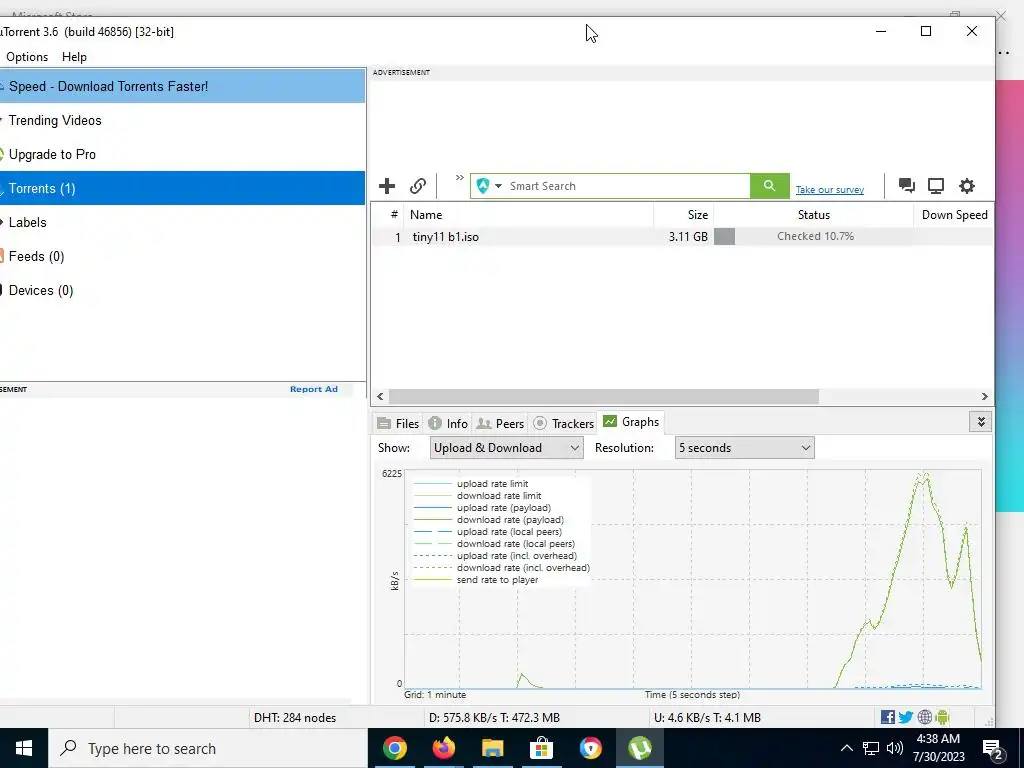Open the shield browser taskbar icon
This screenshot has height=768, width=1024.
590,748
